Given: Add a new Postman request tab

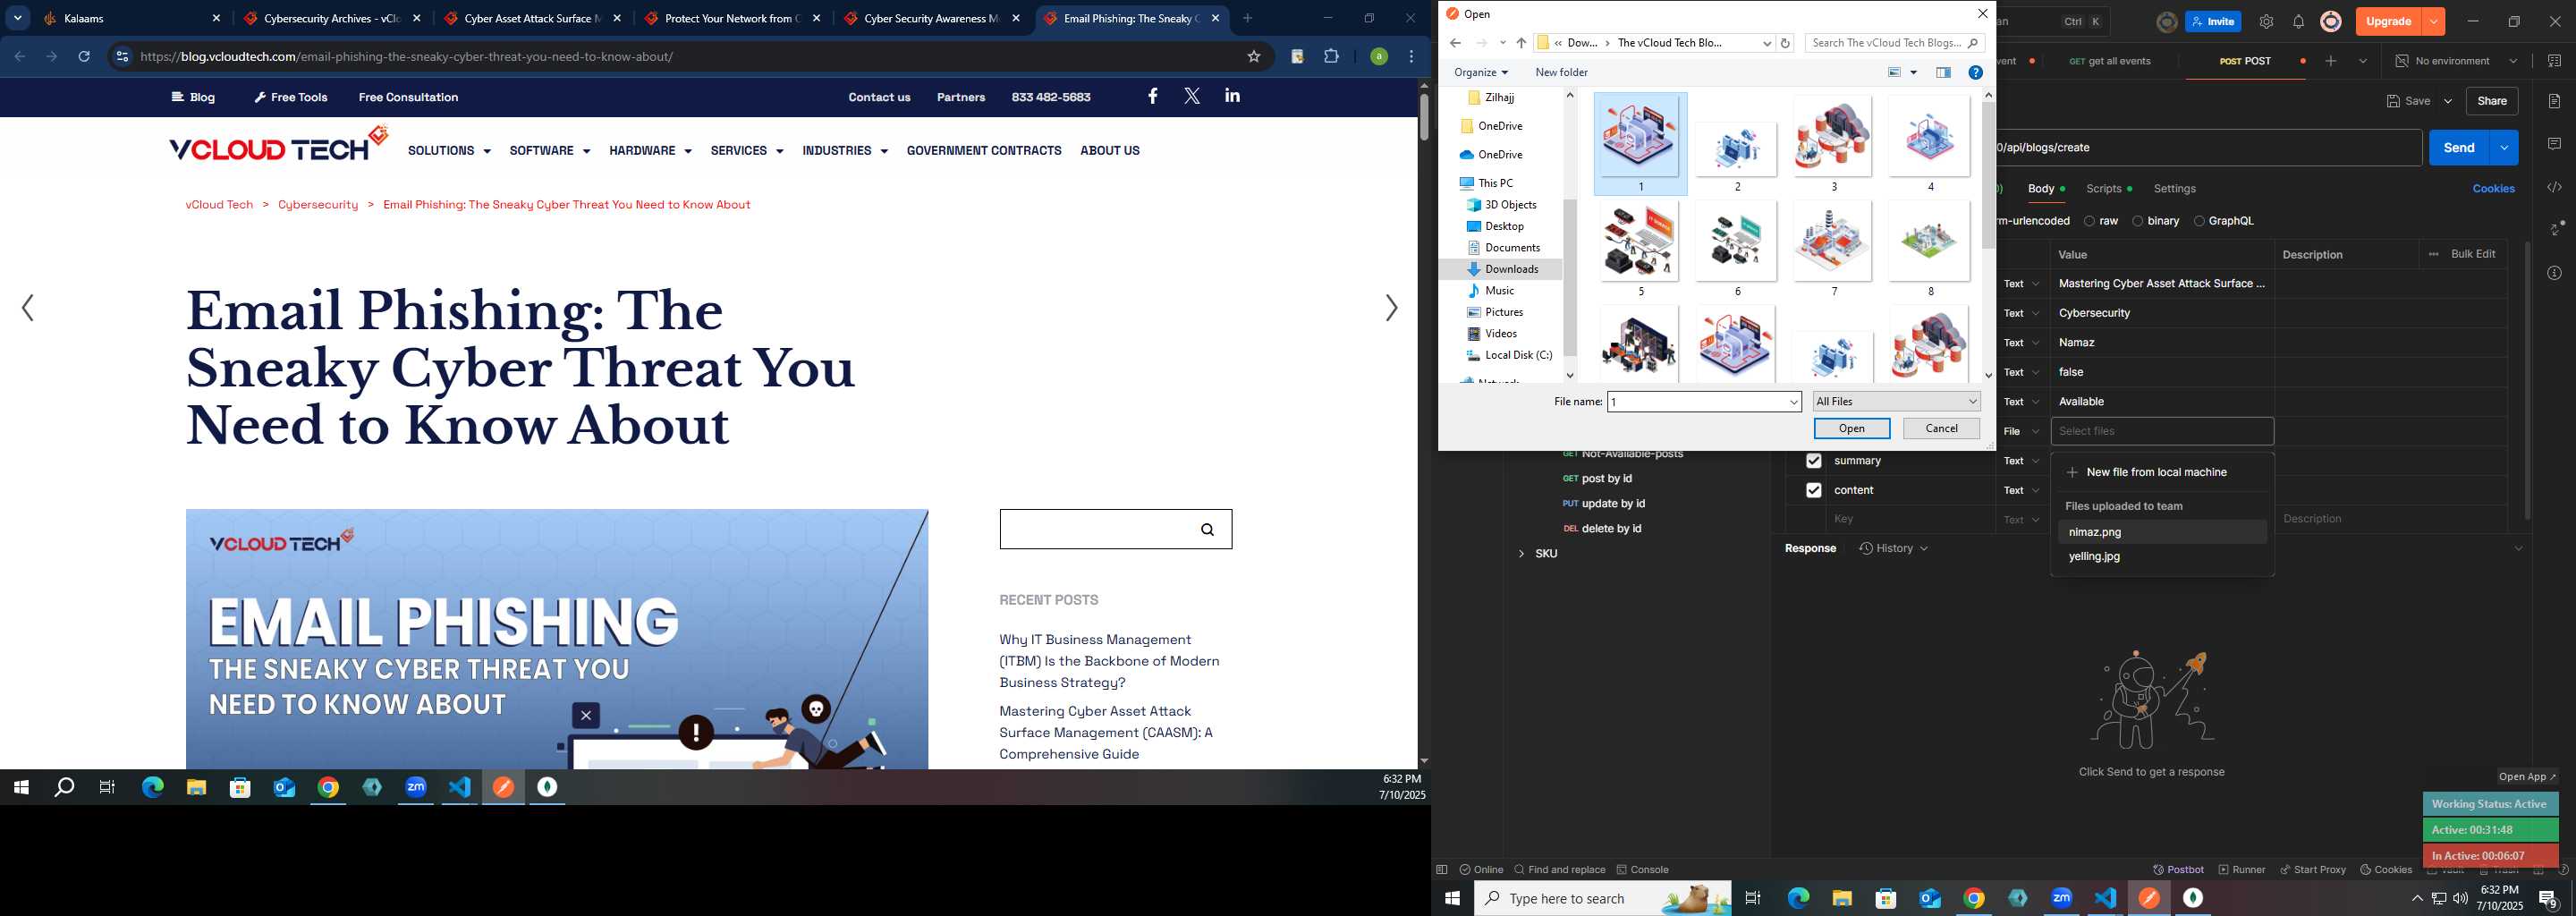Looking at the screenshot, I should point(2331,61).
